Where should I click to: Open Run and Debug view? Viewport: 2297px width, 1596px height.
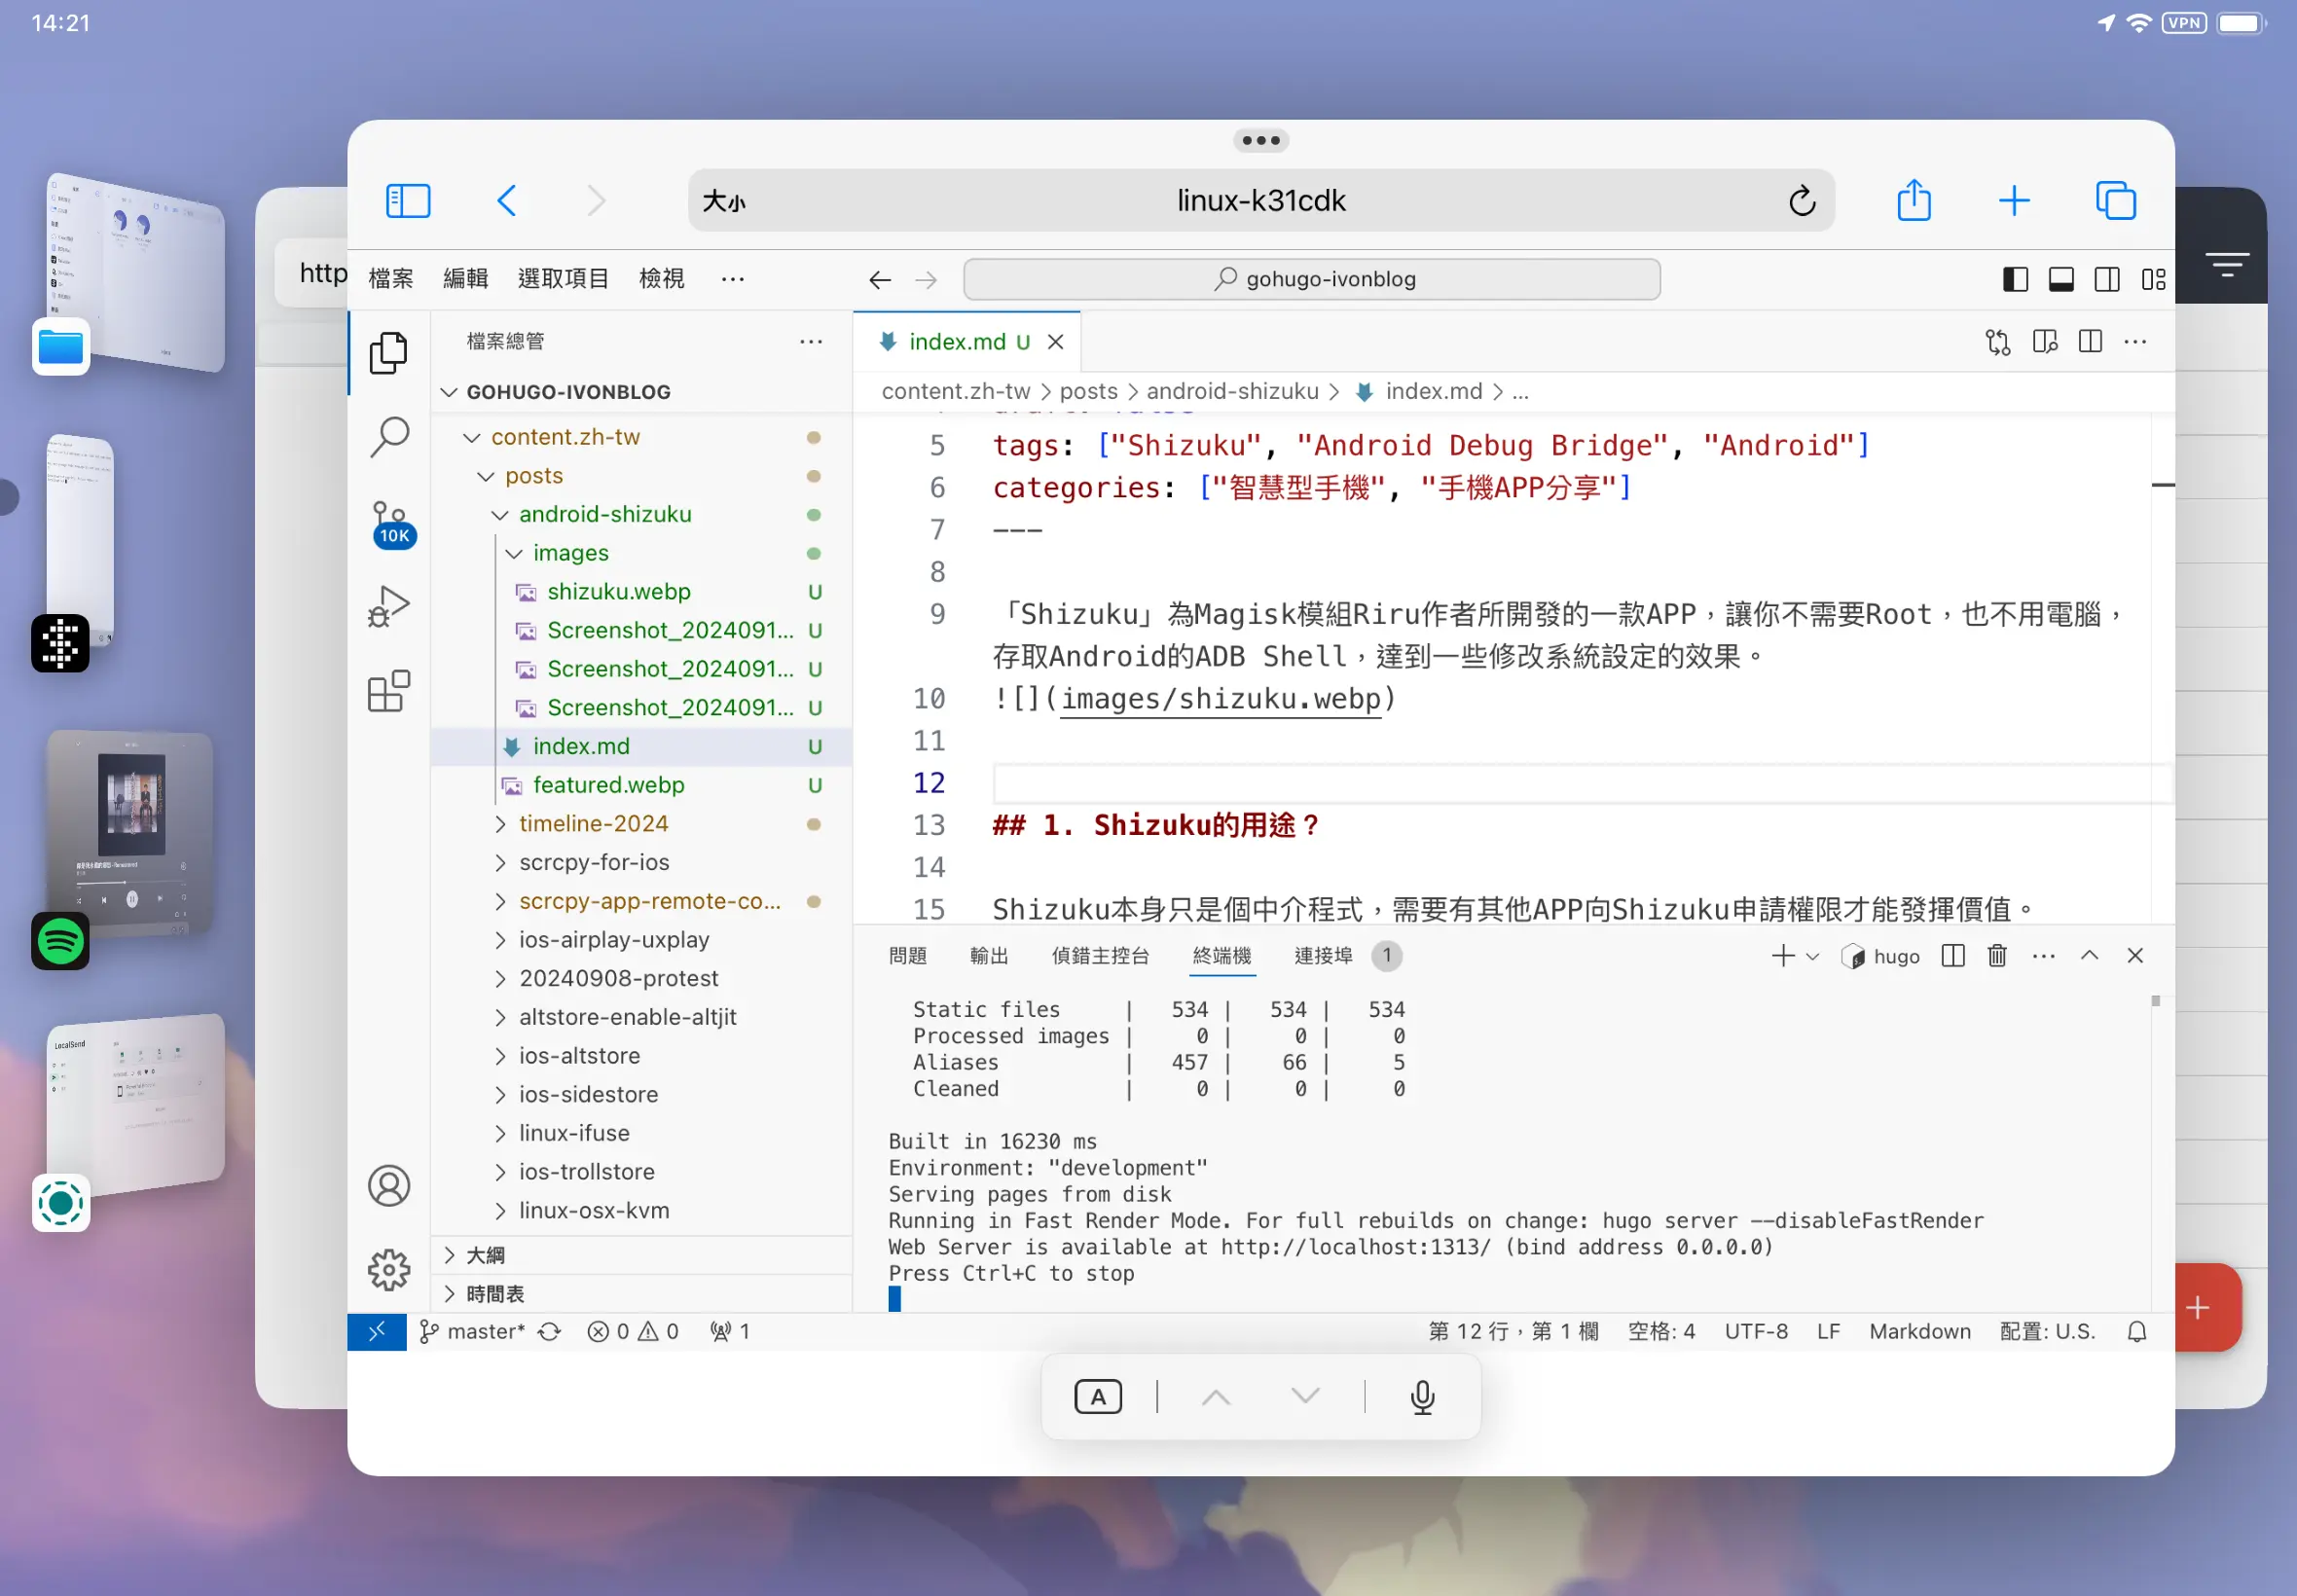click(389, 606)
